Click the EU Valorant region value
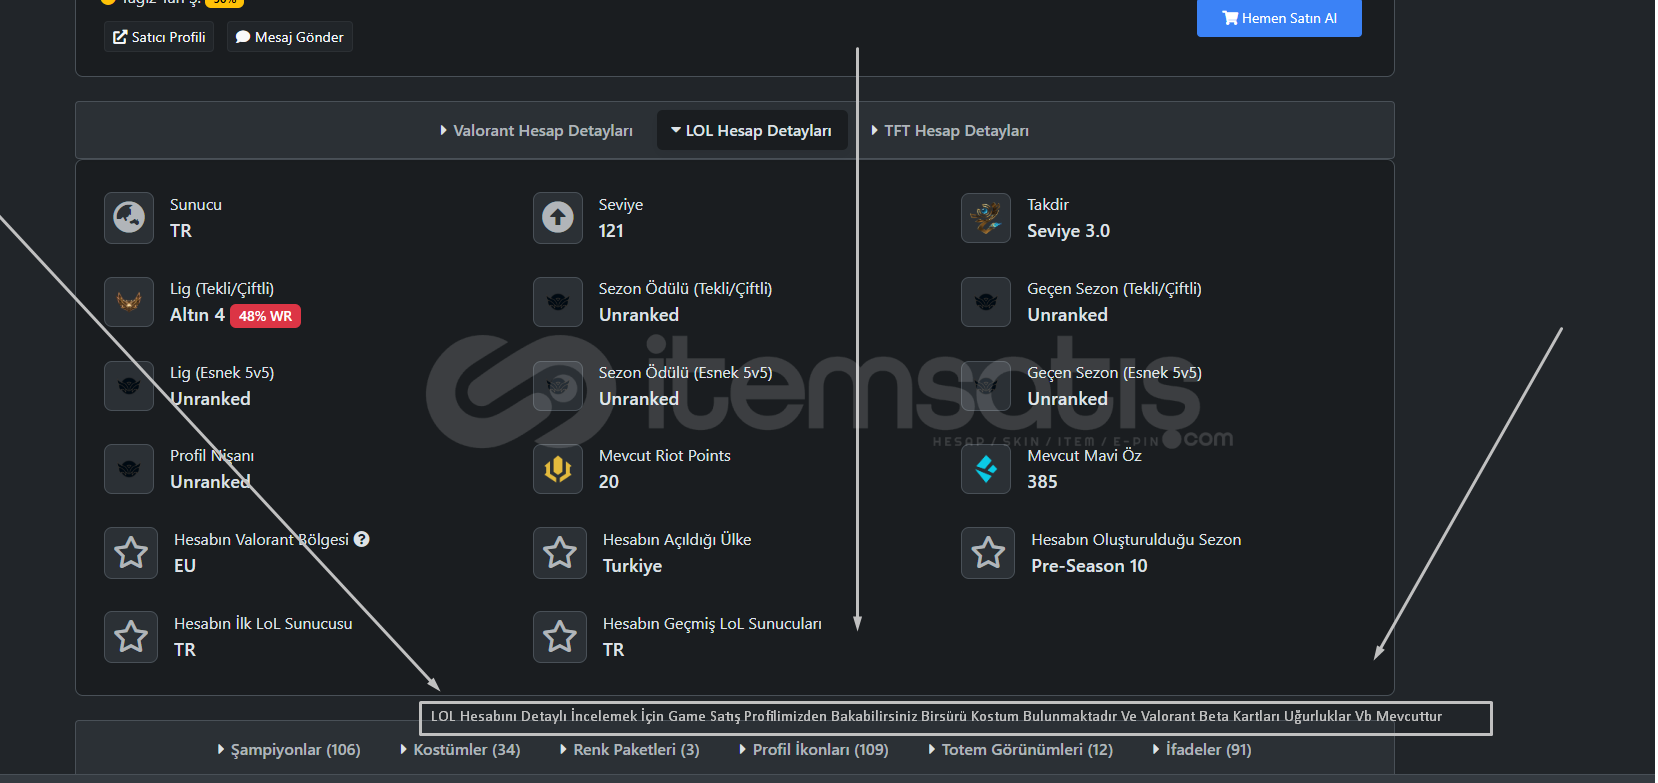 pyautogui.click(x=185, y=566)
